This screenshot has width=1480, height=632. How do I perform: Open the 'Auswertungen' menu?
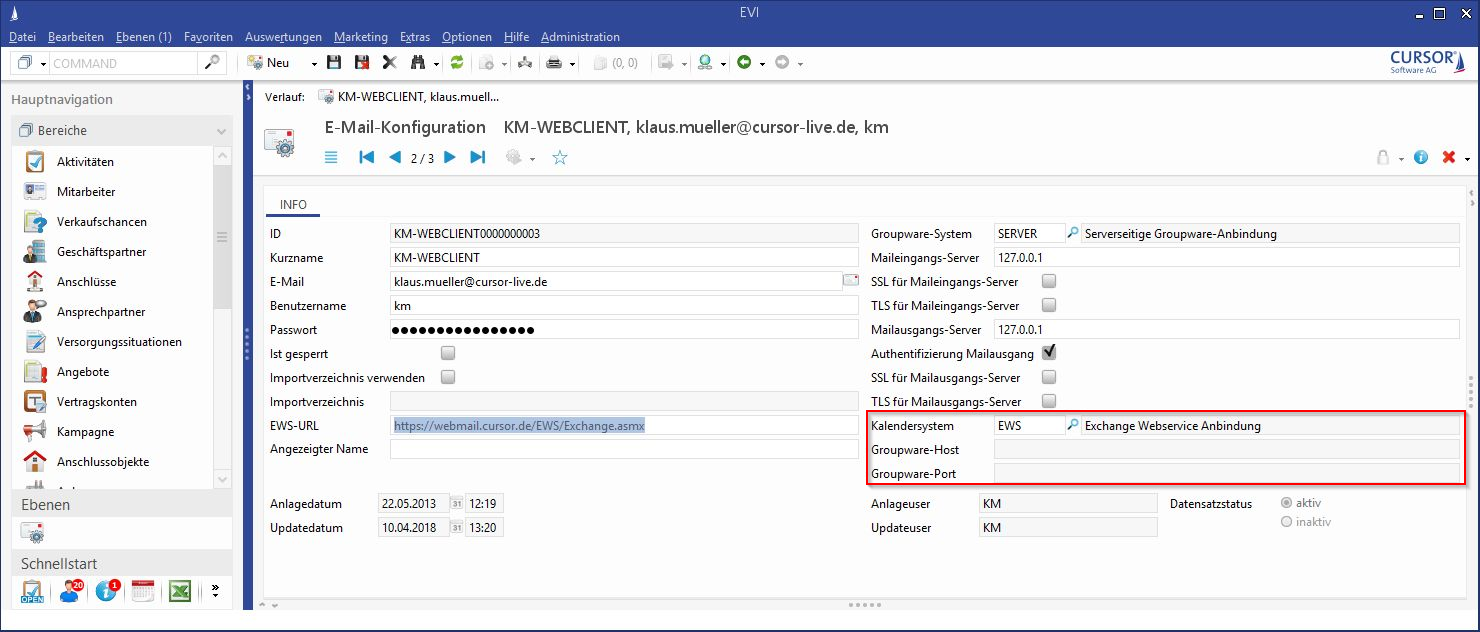click(x=283, y=37)
